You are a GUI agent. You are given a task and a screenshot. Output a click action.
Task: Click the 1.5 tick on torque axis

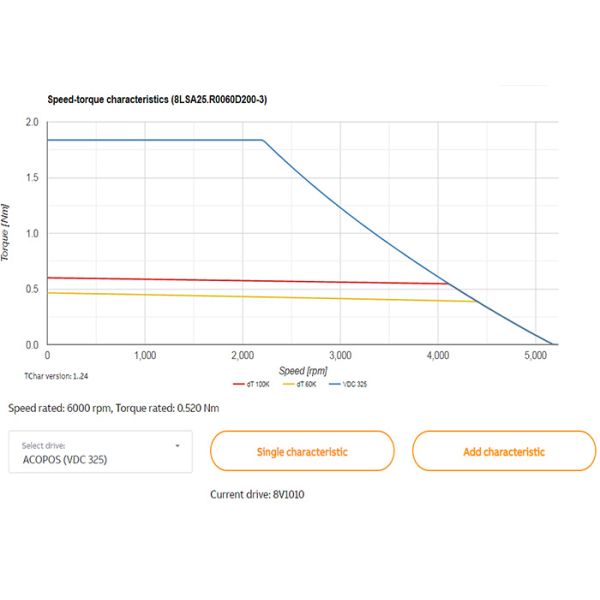(31, 178)
